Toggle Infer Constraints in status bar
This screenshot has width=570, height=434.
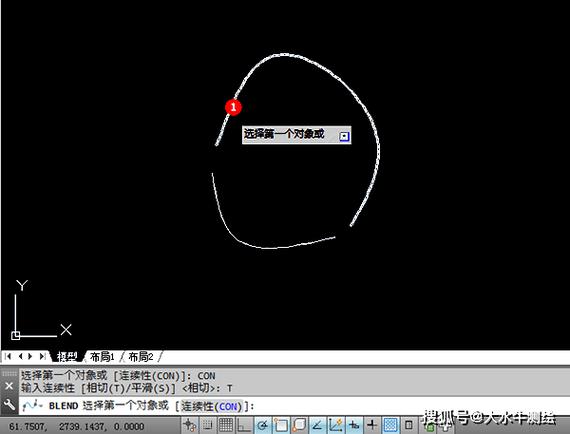pos(190,425)
